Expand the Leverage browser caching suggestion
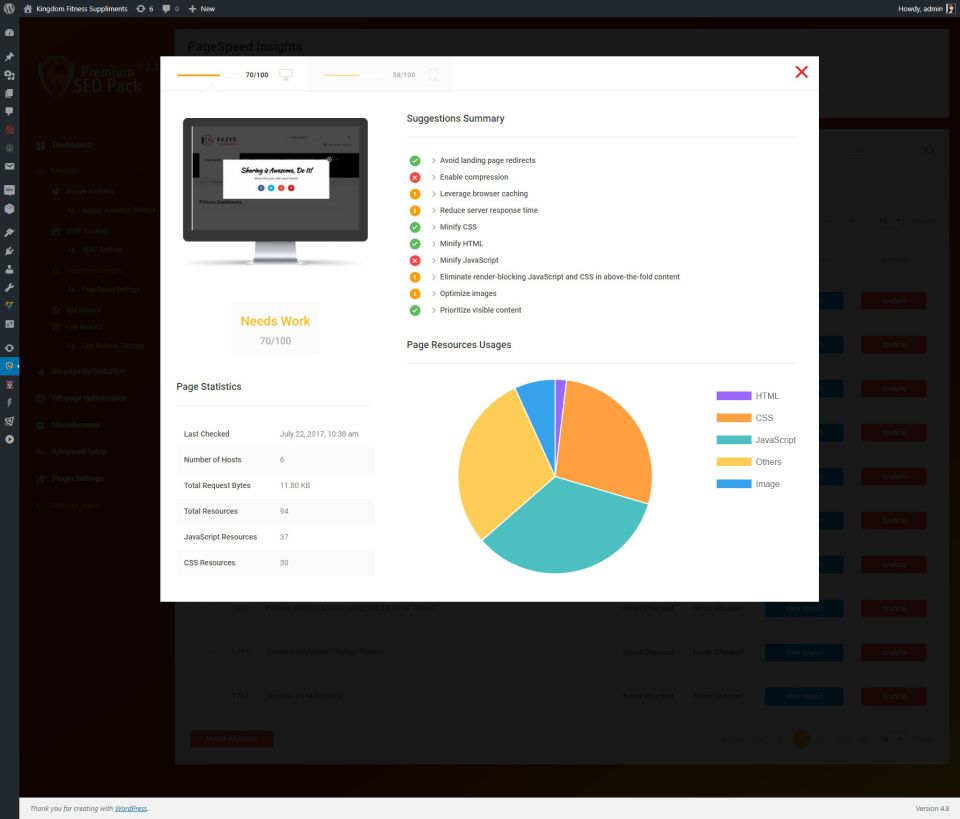This screenshot has height=819, width=960. (x=483, y=194)
